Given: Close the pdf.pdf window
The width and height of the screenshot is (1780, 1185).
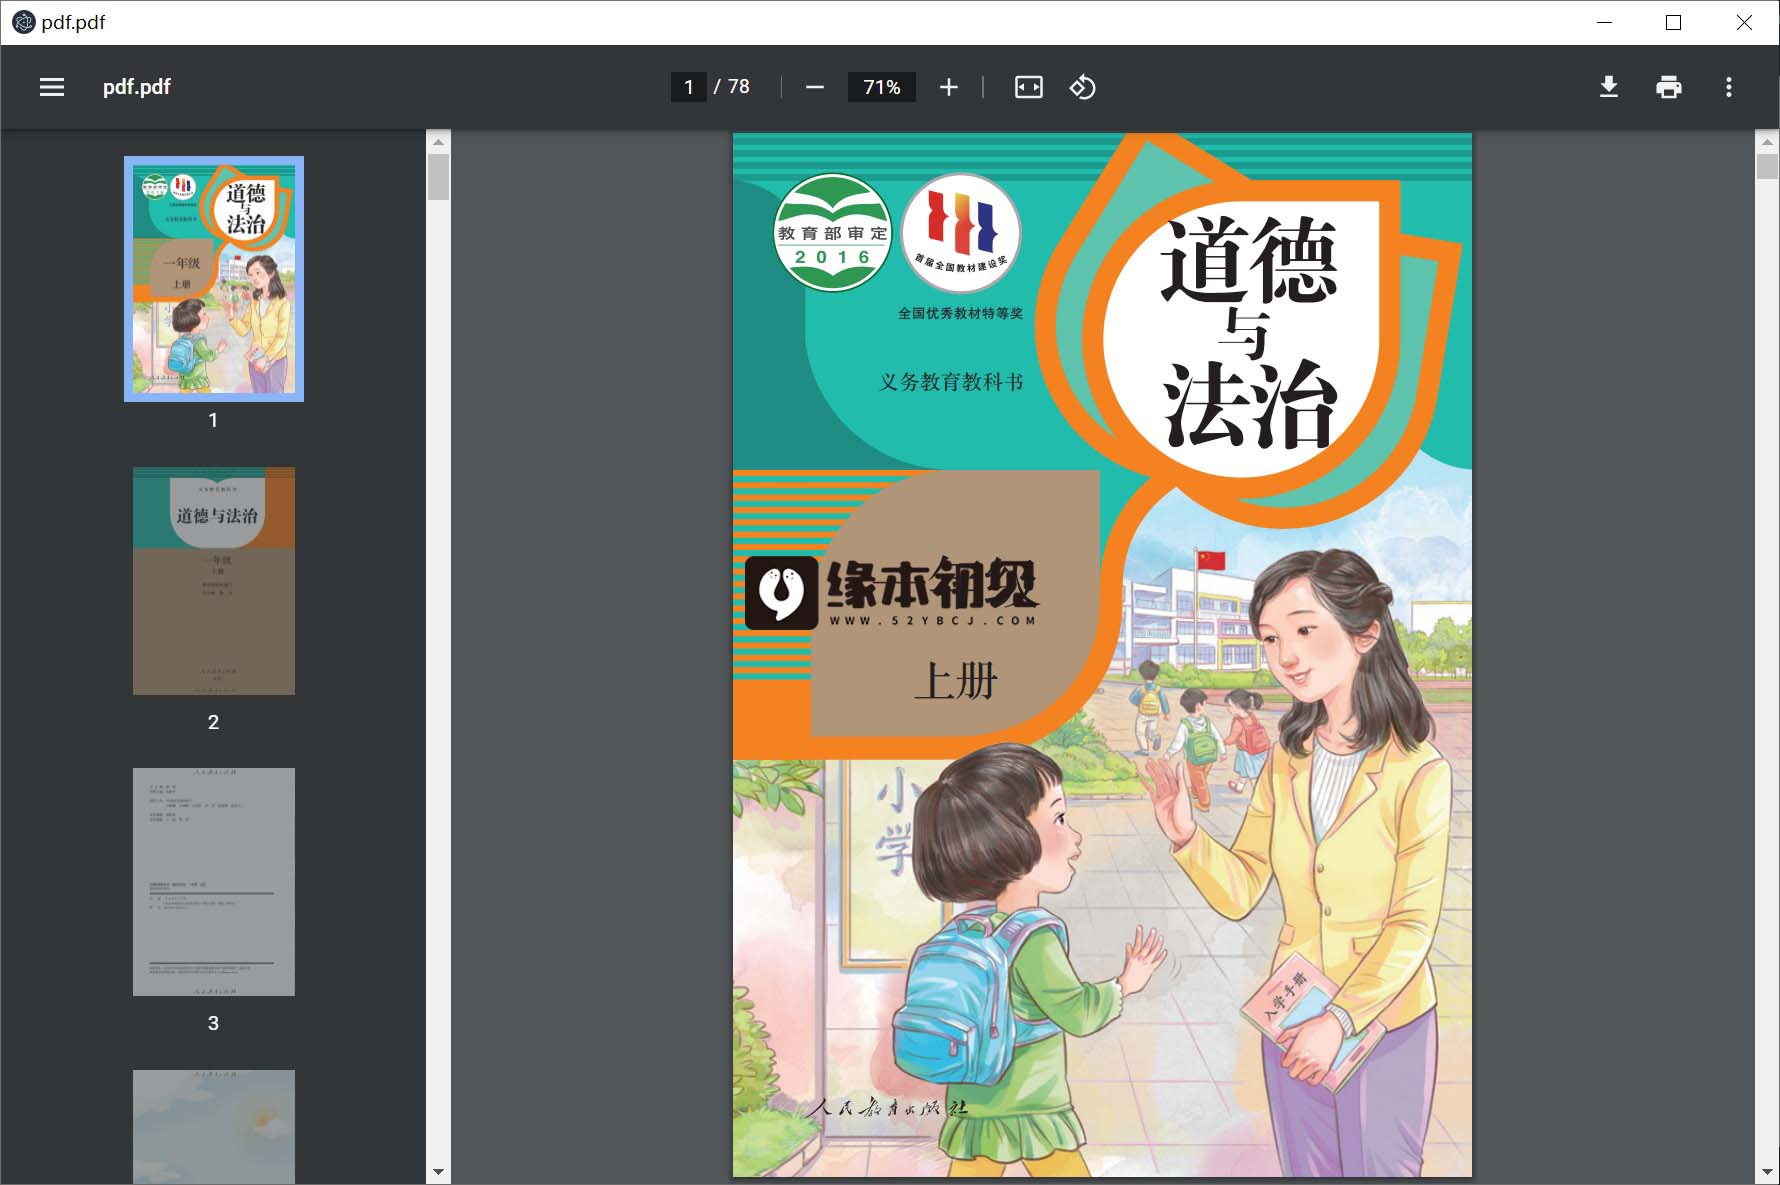Looking at the screenshot, I should (x=1744, y=22).
